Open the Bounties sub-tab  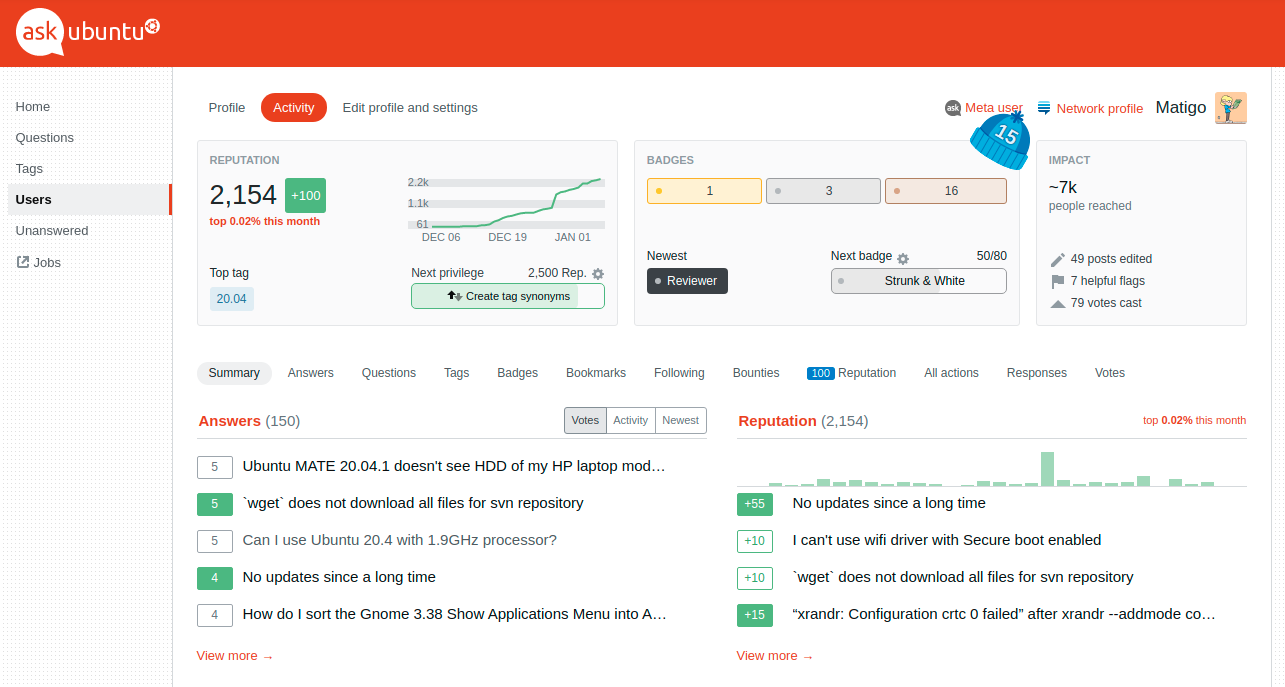[756, 373]
